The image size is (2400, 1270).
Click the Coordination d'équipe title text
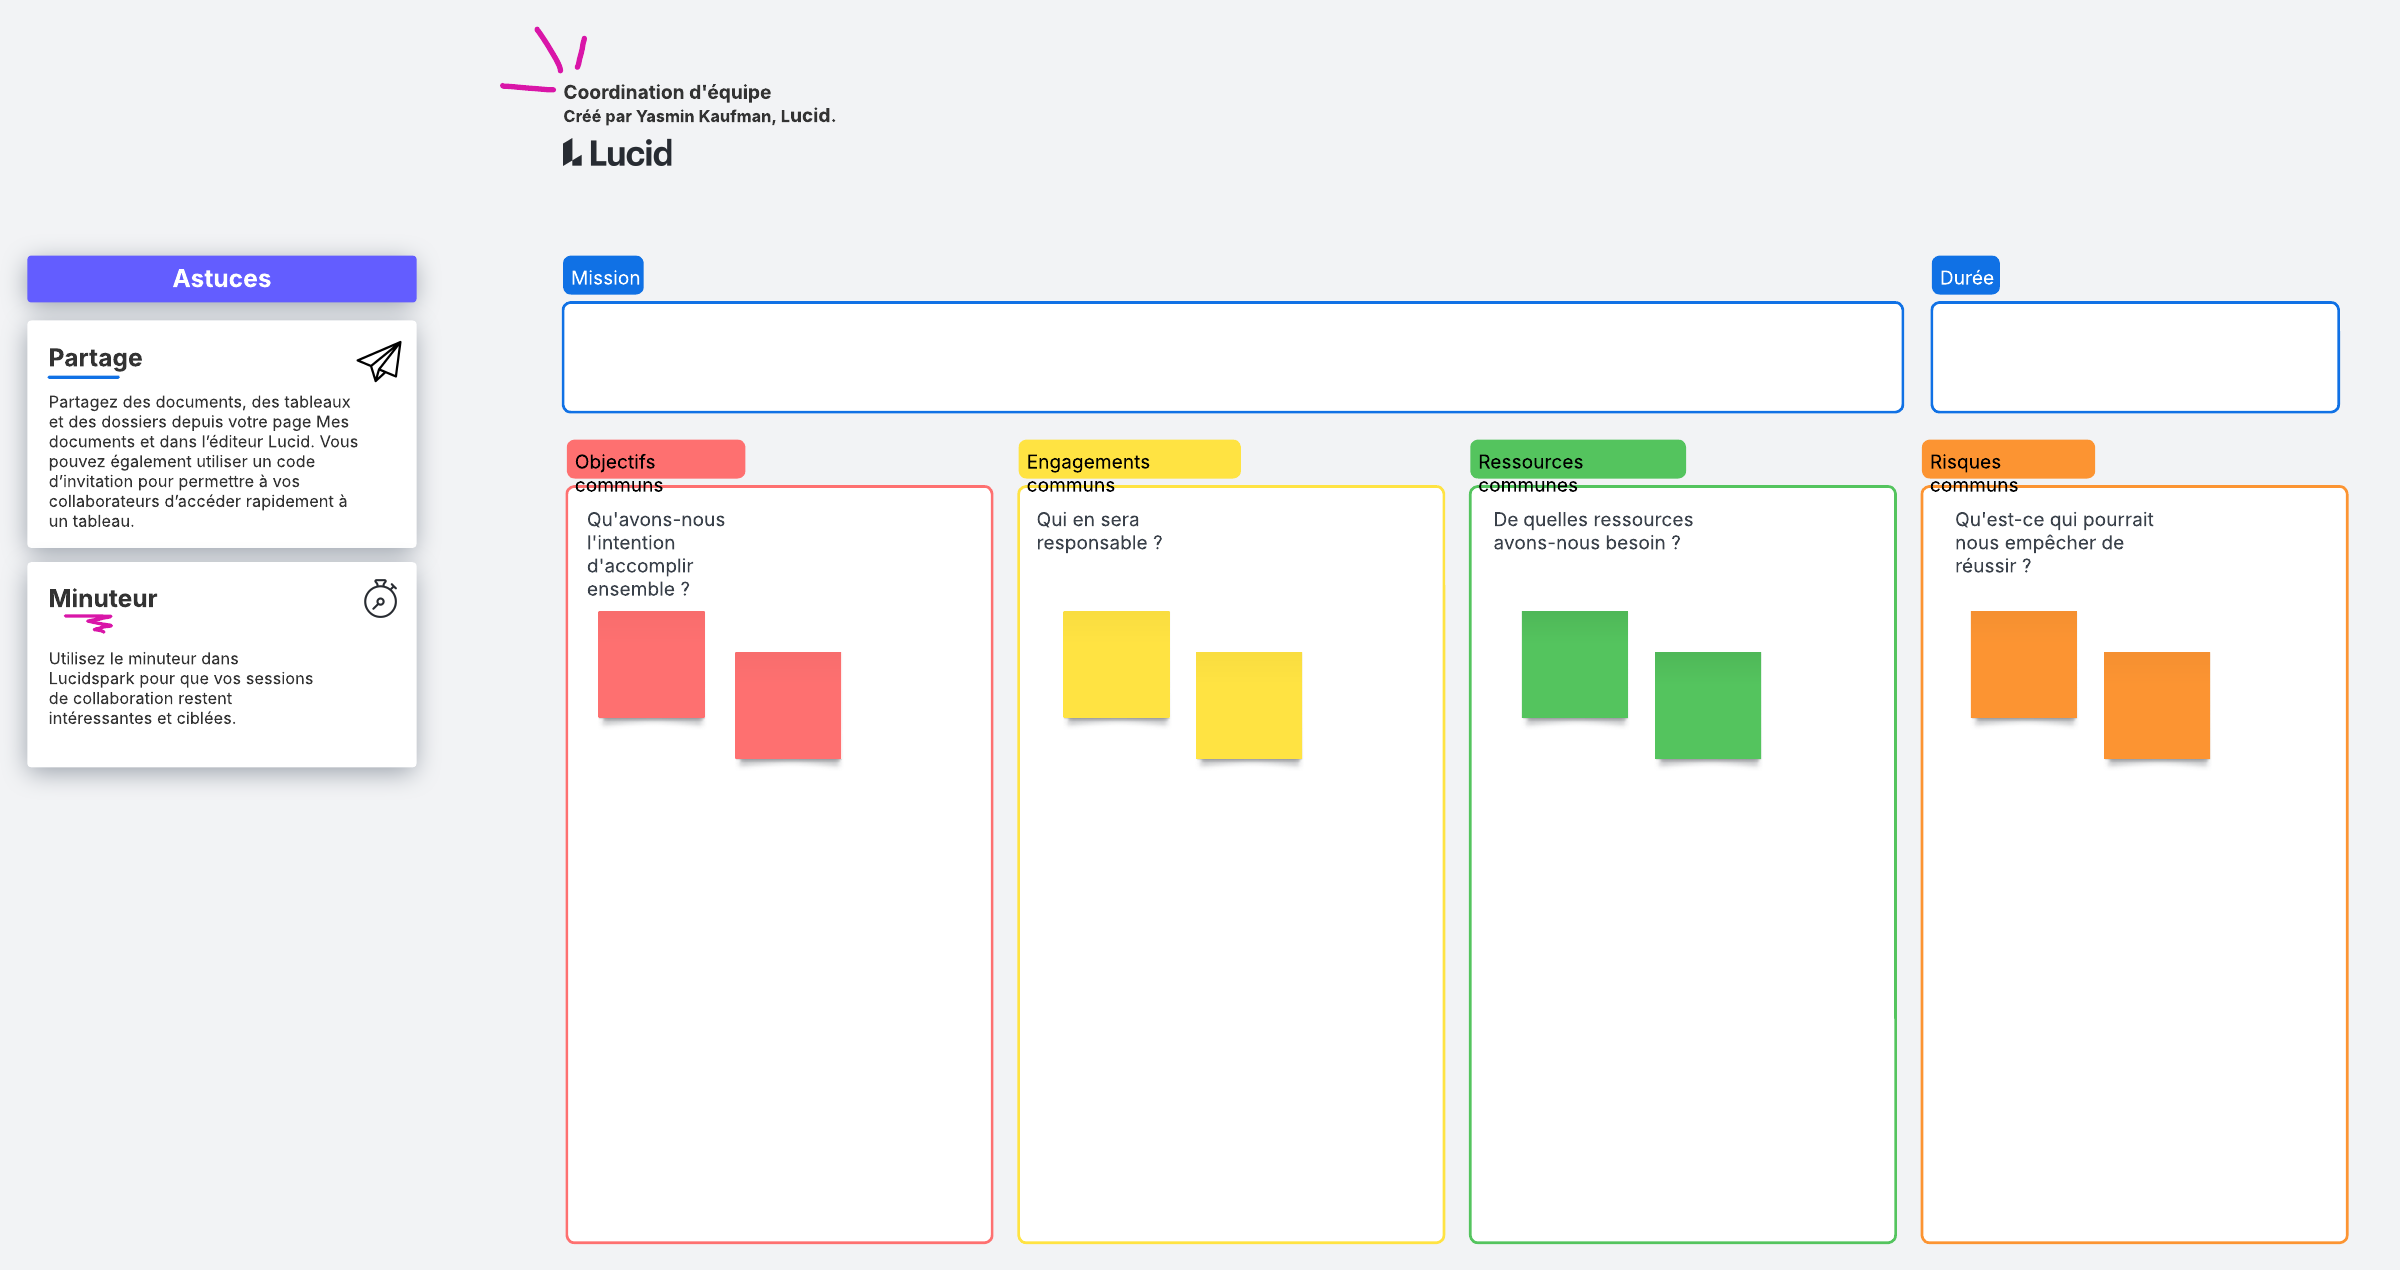click(x=667, y=92)
